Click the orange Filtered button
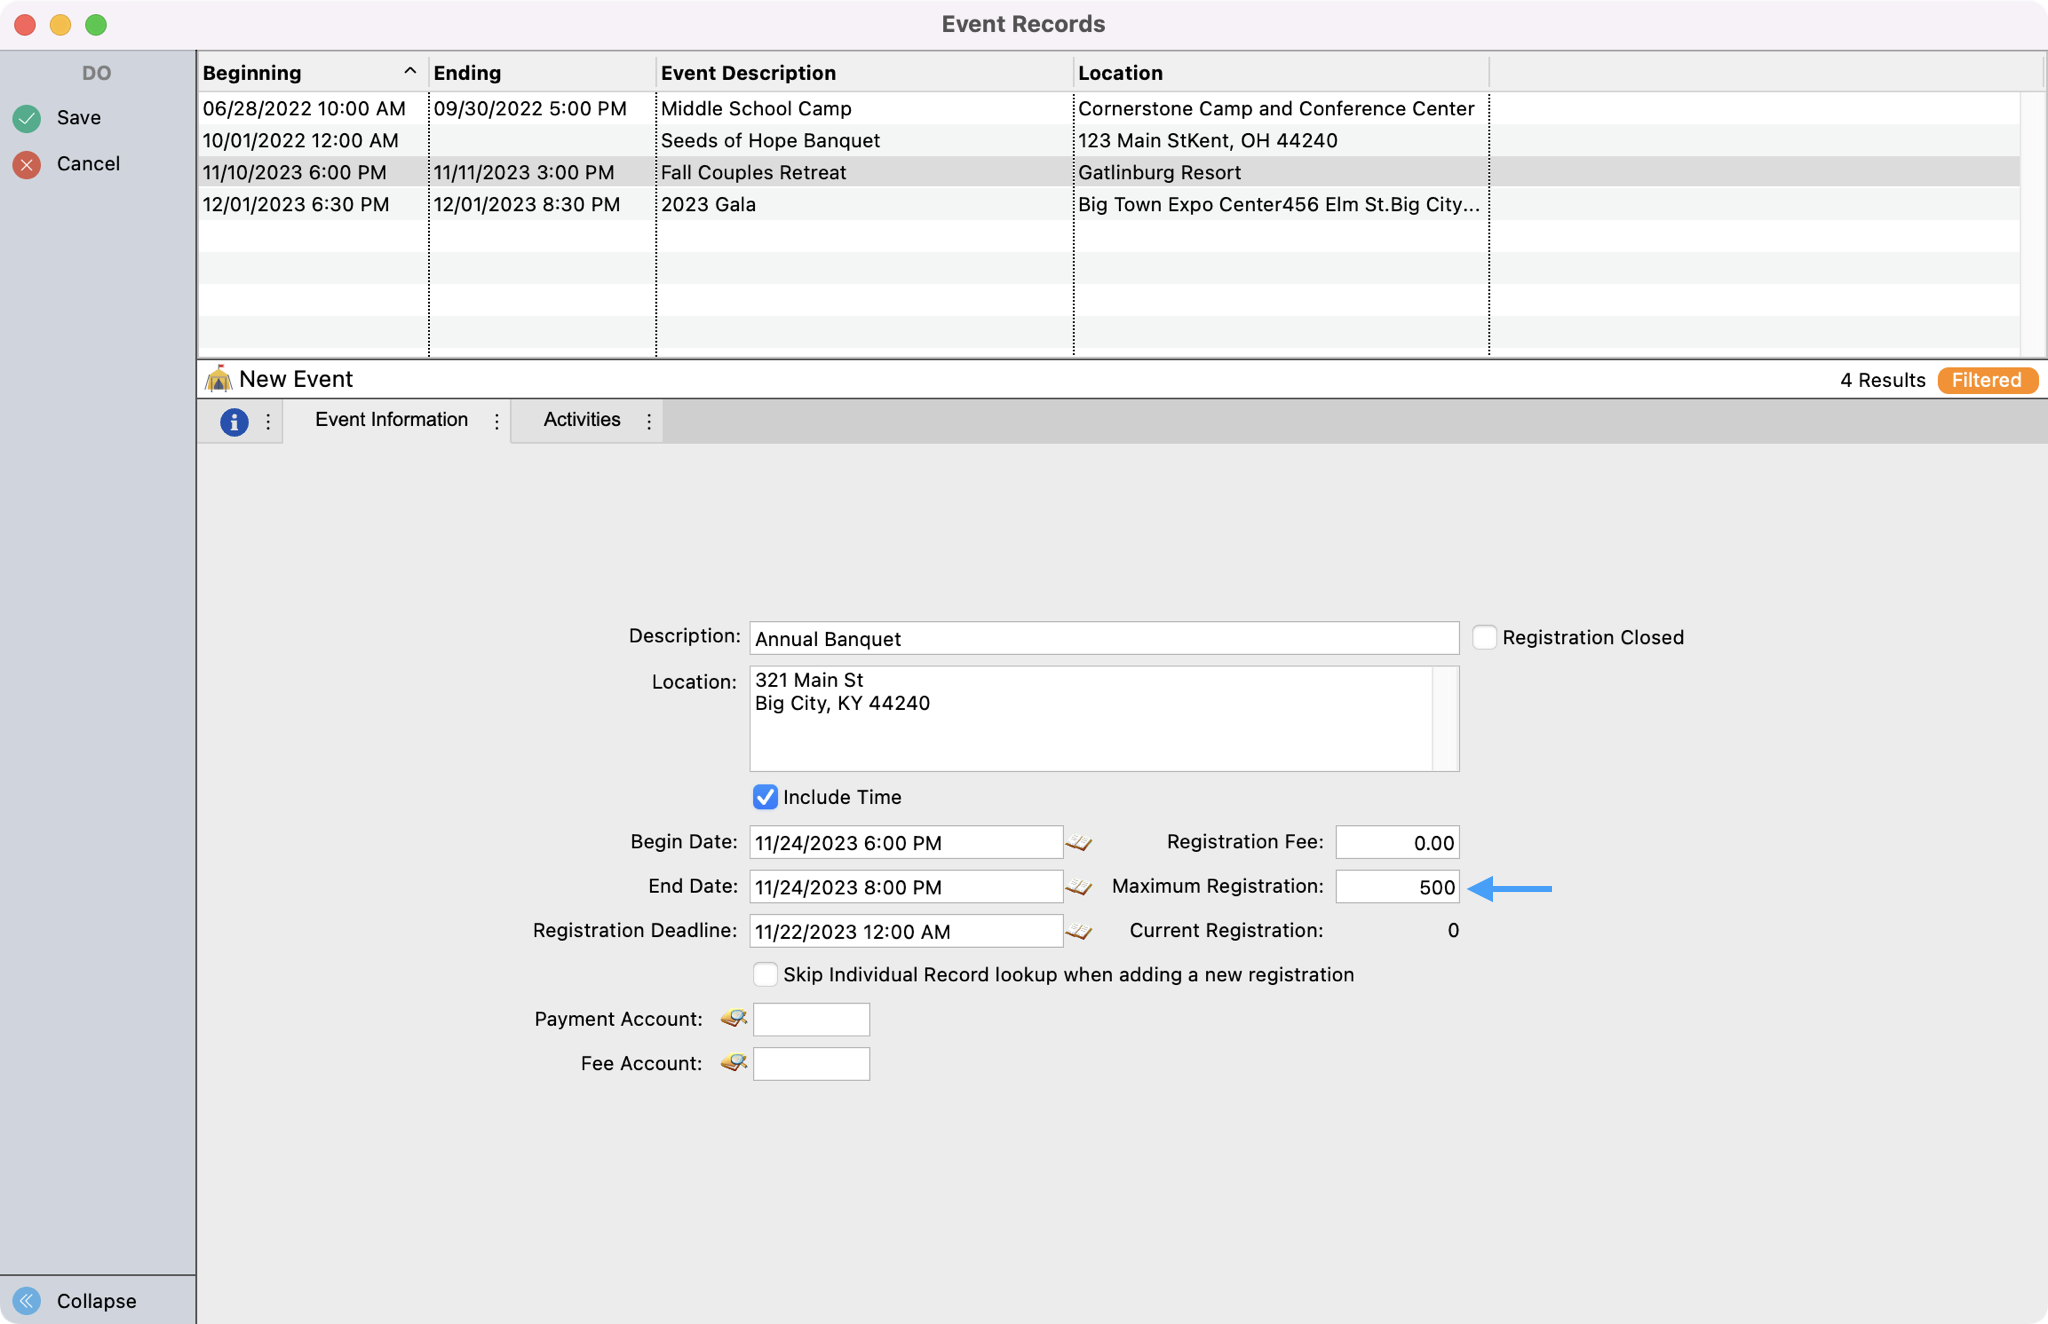The height and width of the screenshot is (1324, 2048). point(1986,380)
